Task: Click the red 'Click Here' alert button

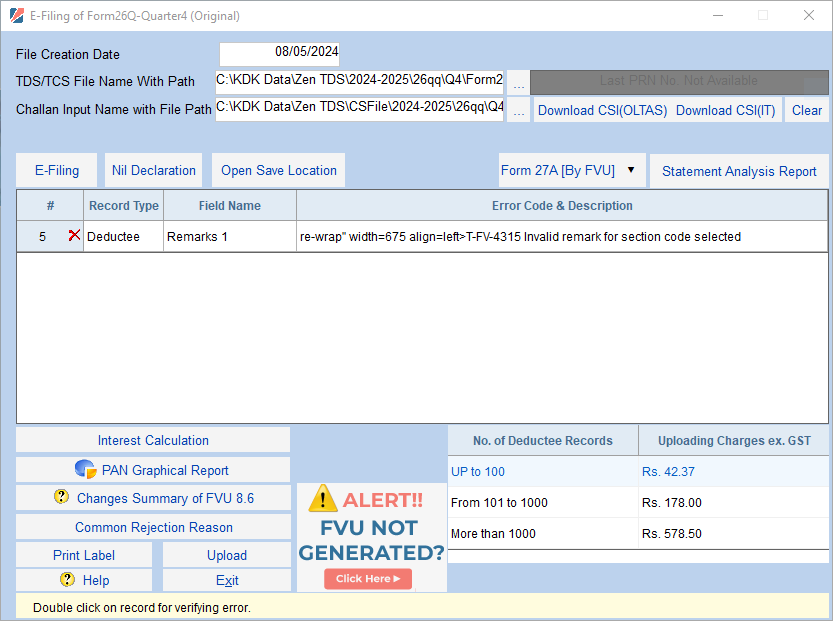Action: (x=368, y=579)
